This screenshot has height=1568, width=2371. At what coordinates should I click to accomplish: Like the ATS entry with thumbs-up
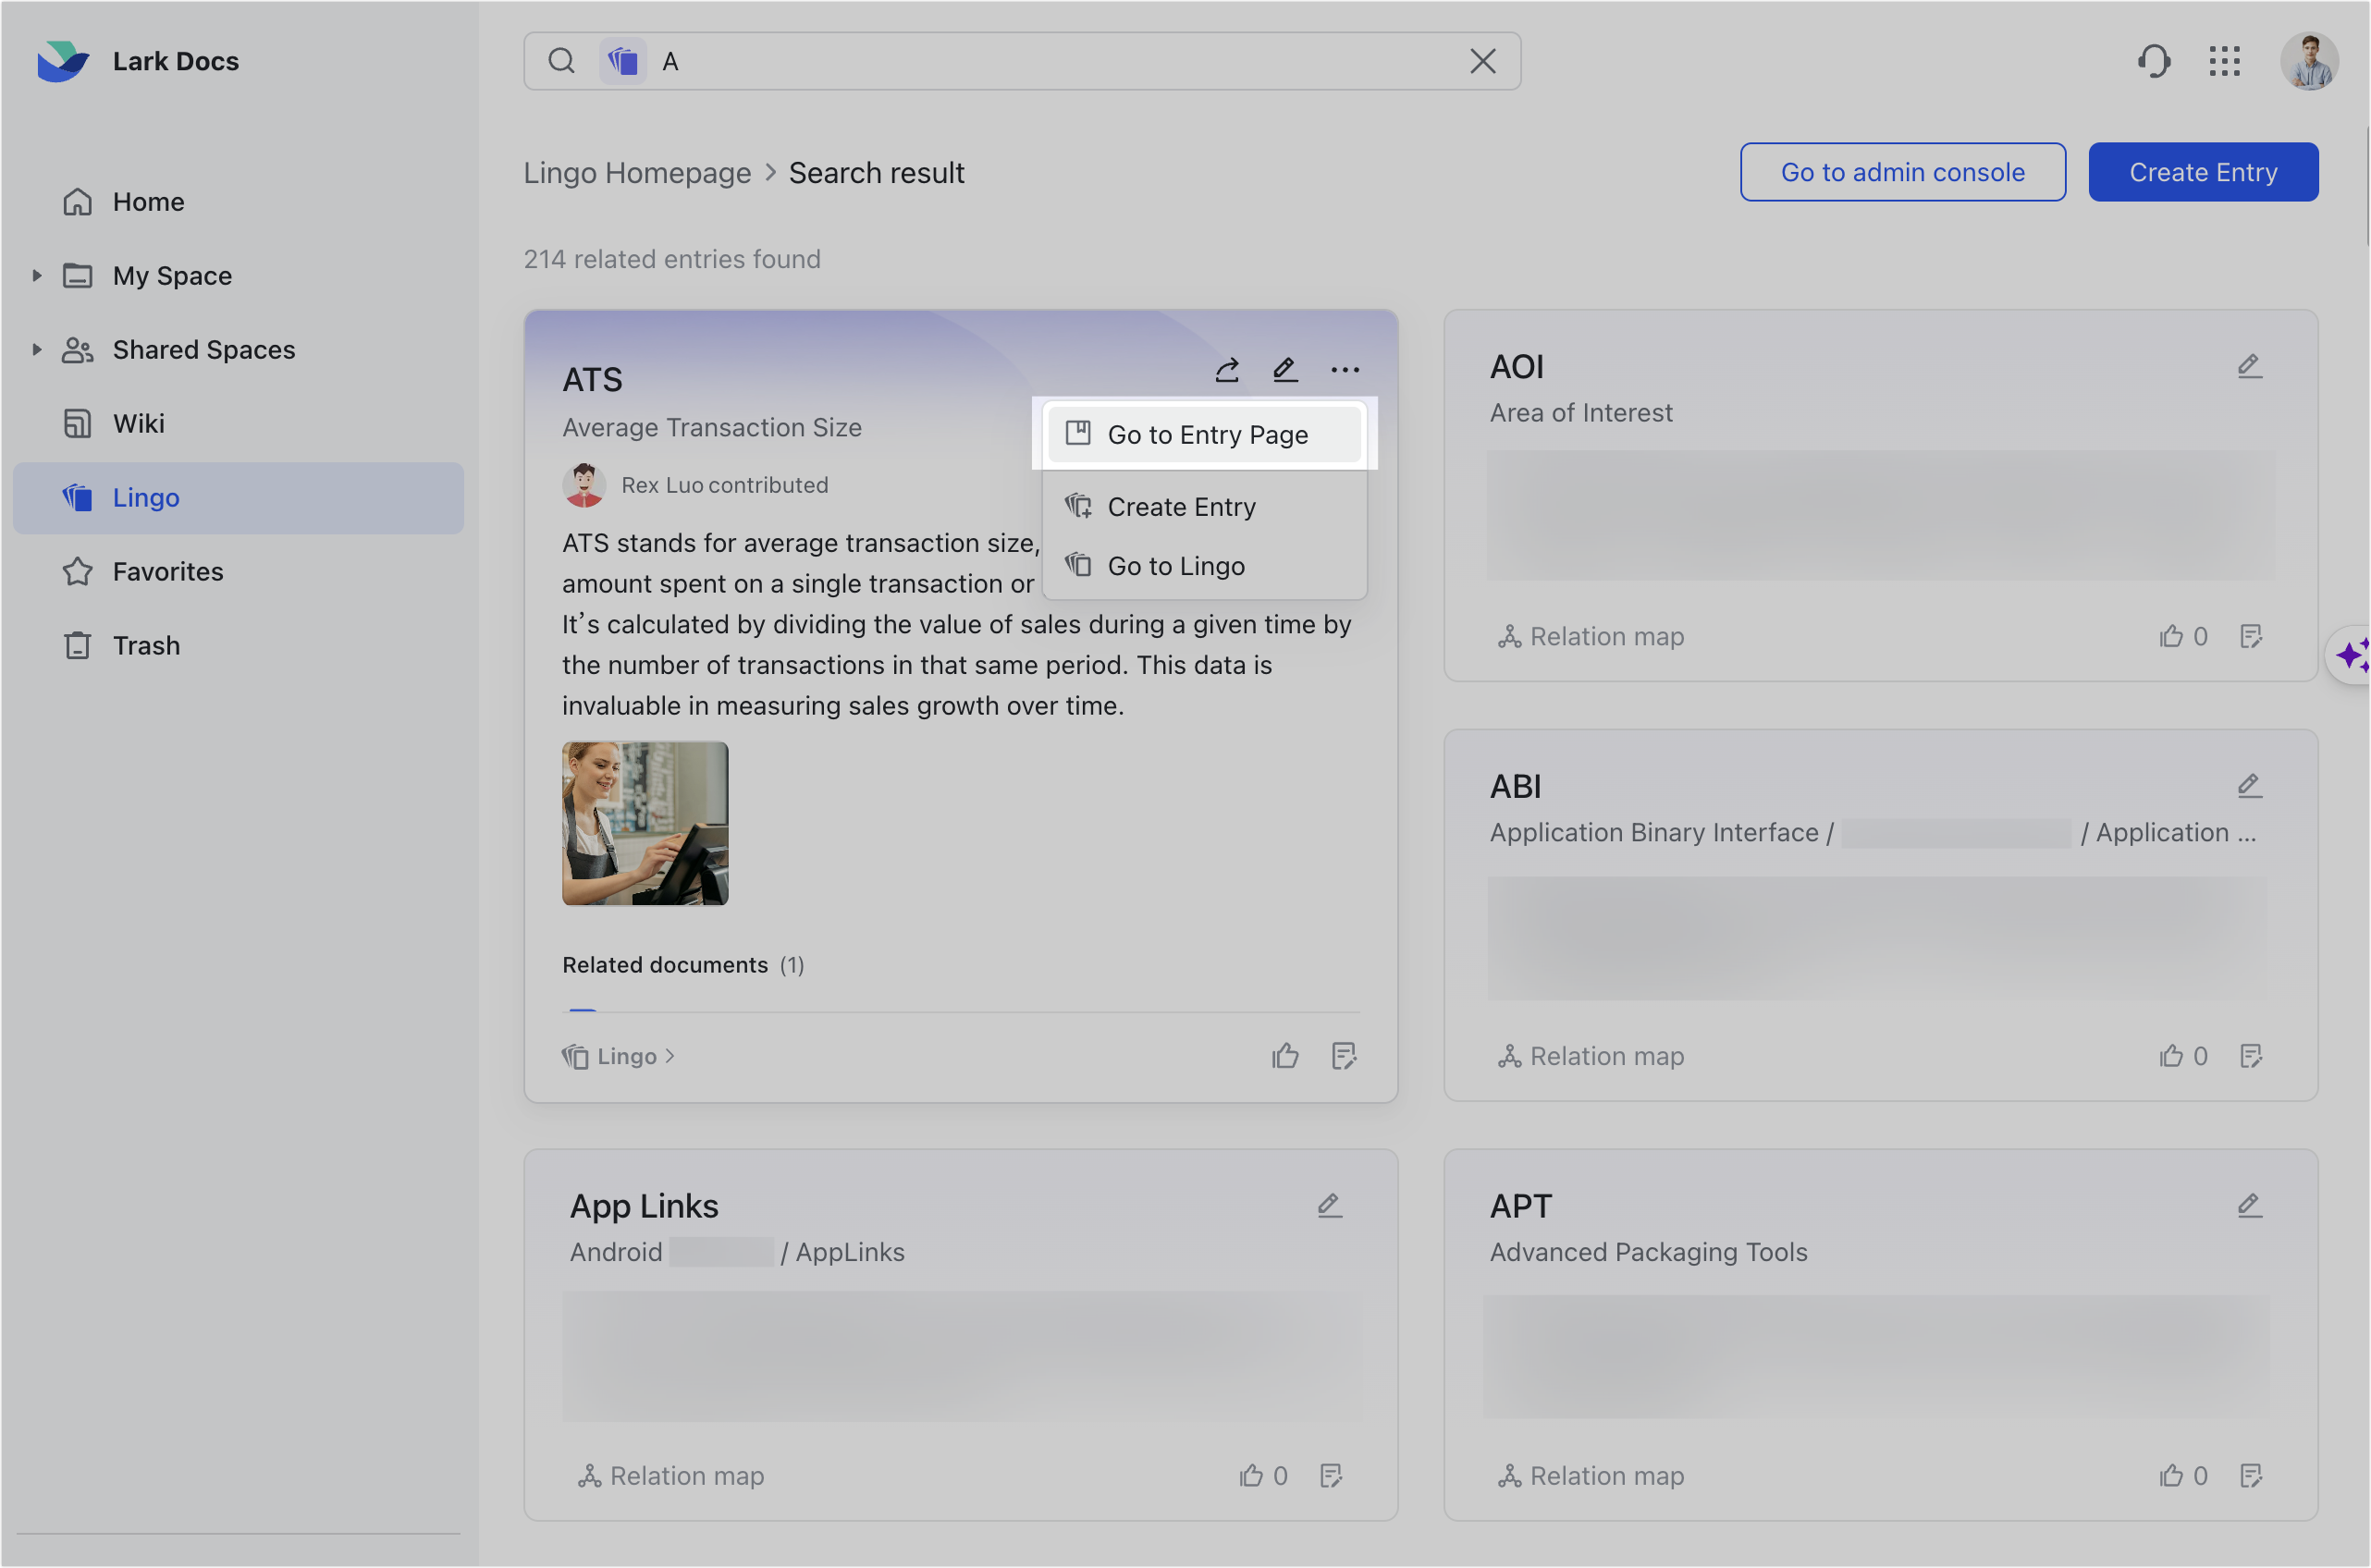1285,1056
